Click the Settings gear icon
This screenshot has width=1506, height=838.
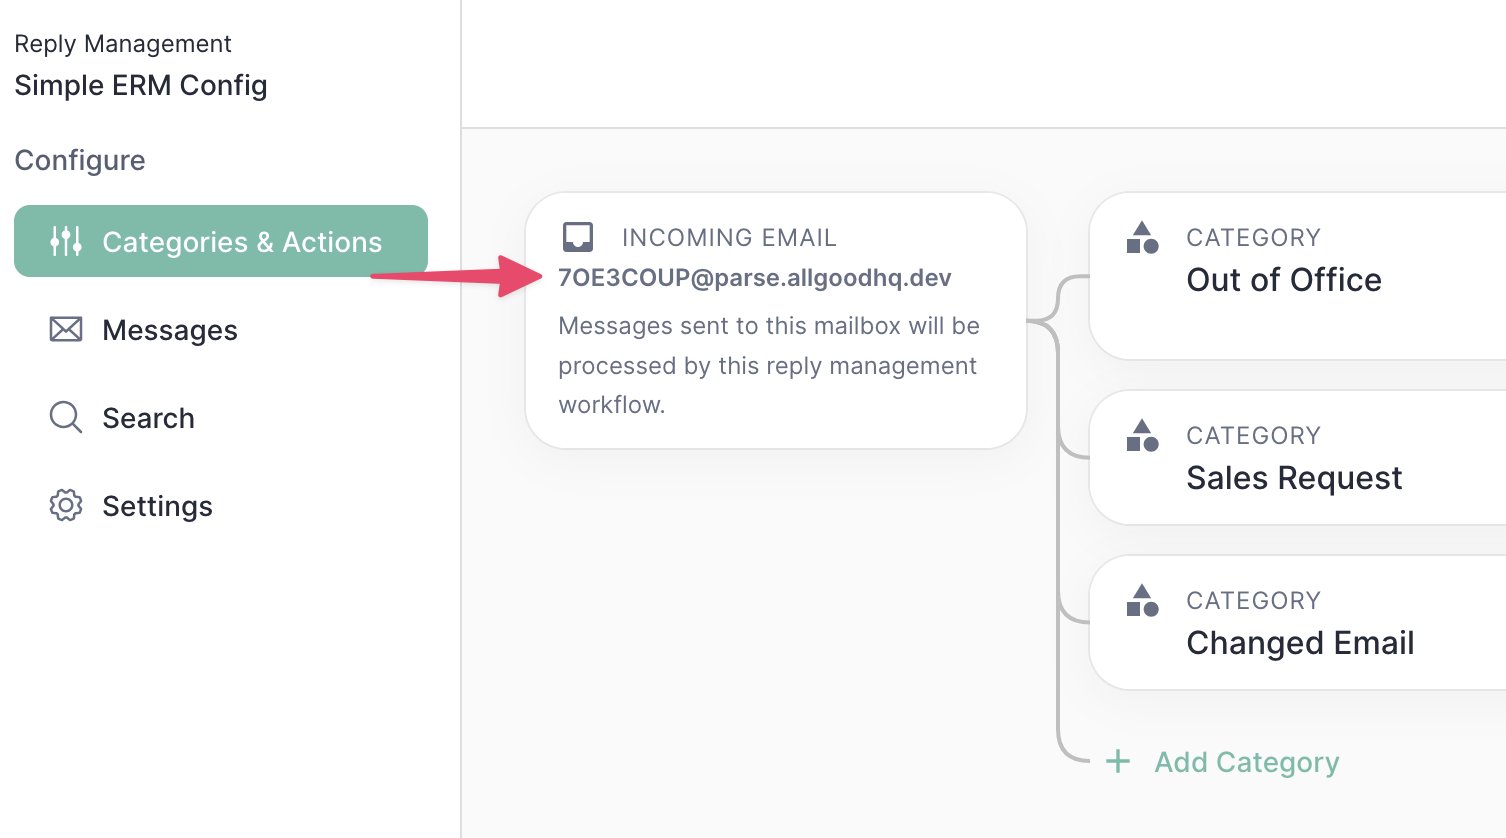pos(66,505)
